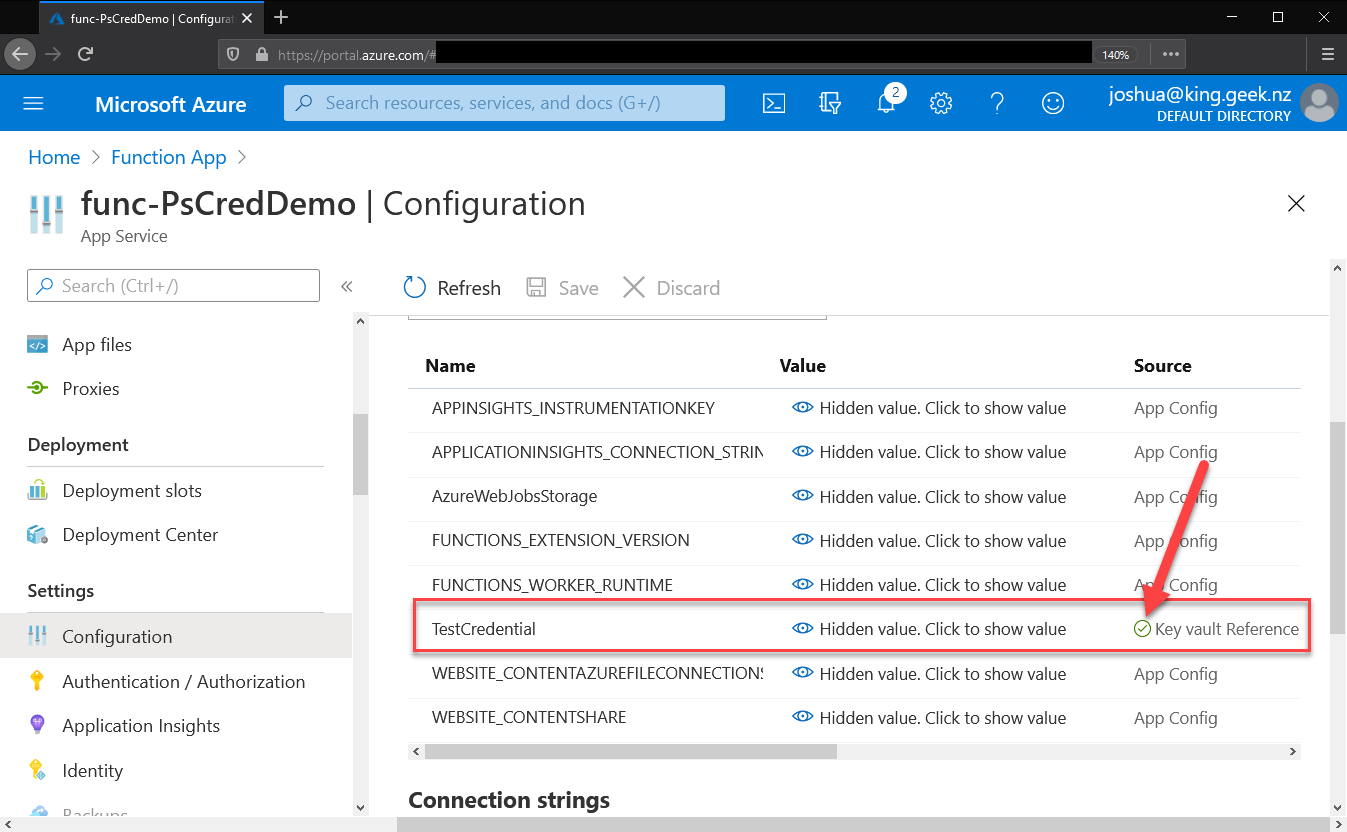Show value of AzureWebJobsStorage
The width and height of the screenshot is (1347, 832).
click(929, 497)
